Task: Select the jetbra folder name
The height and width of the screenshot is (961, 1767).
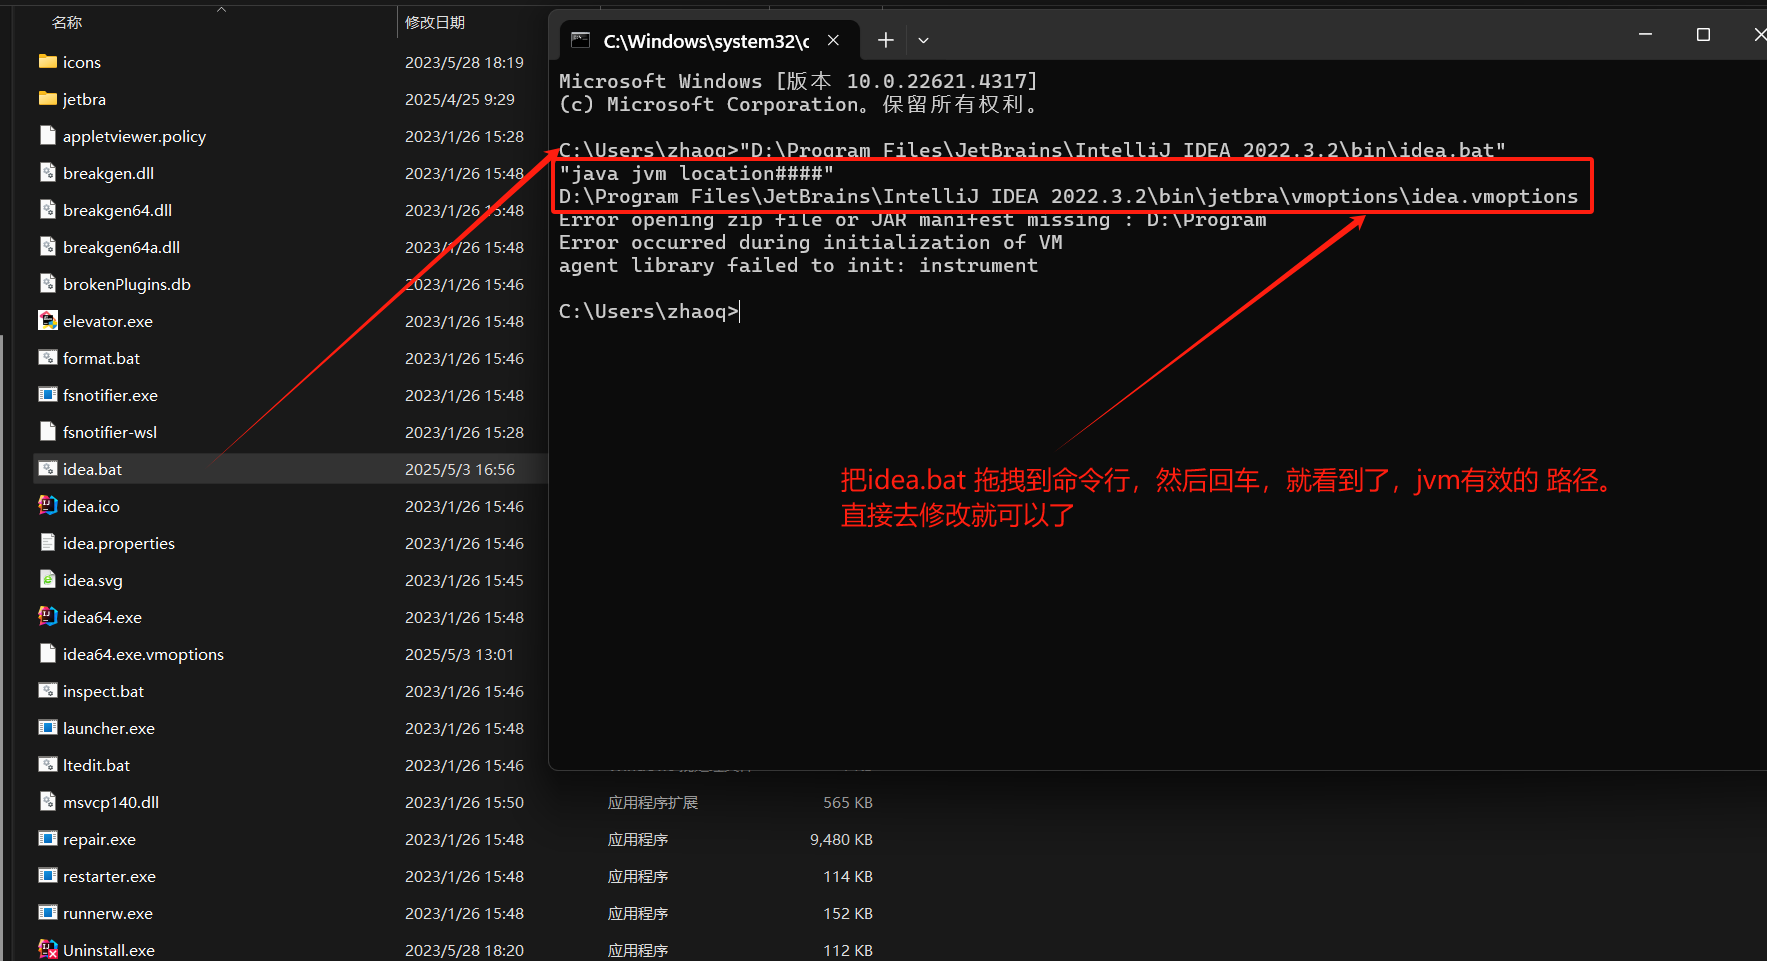Action: tap(84, 99)
